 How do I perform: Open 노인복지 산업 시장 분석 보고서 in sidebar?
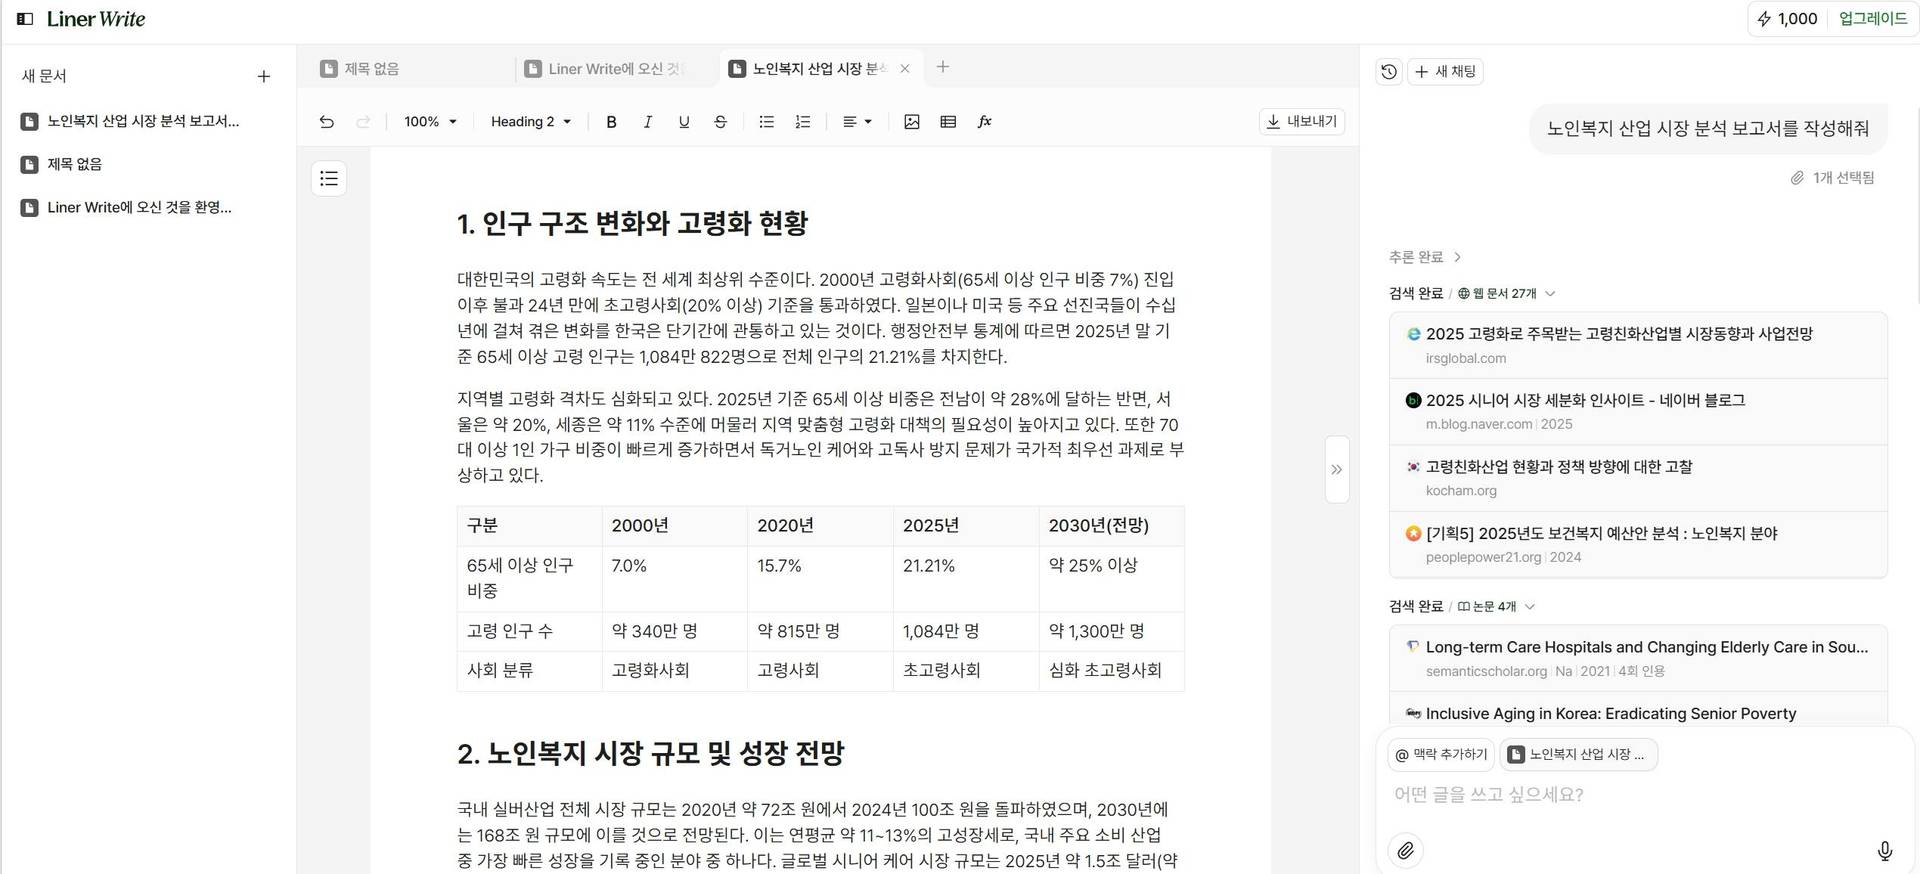[142, 121]
